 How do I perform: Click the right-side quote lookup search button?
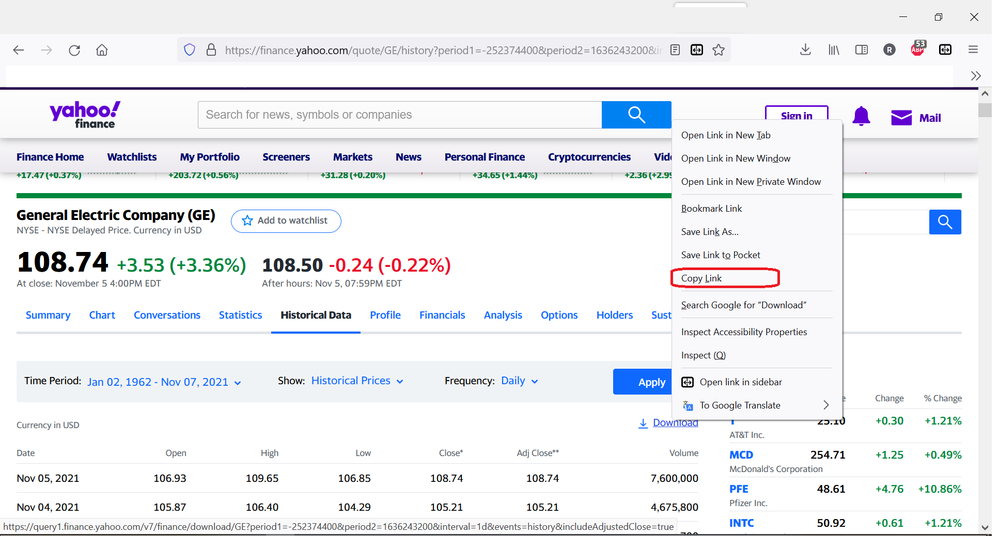coord(945,222)
